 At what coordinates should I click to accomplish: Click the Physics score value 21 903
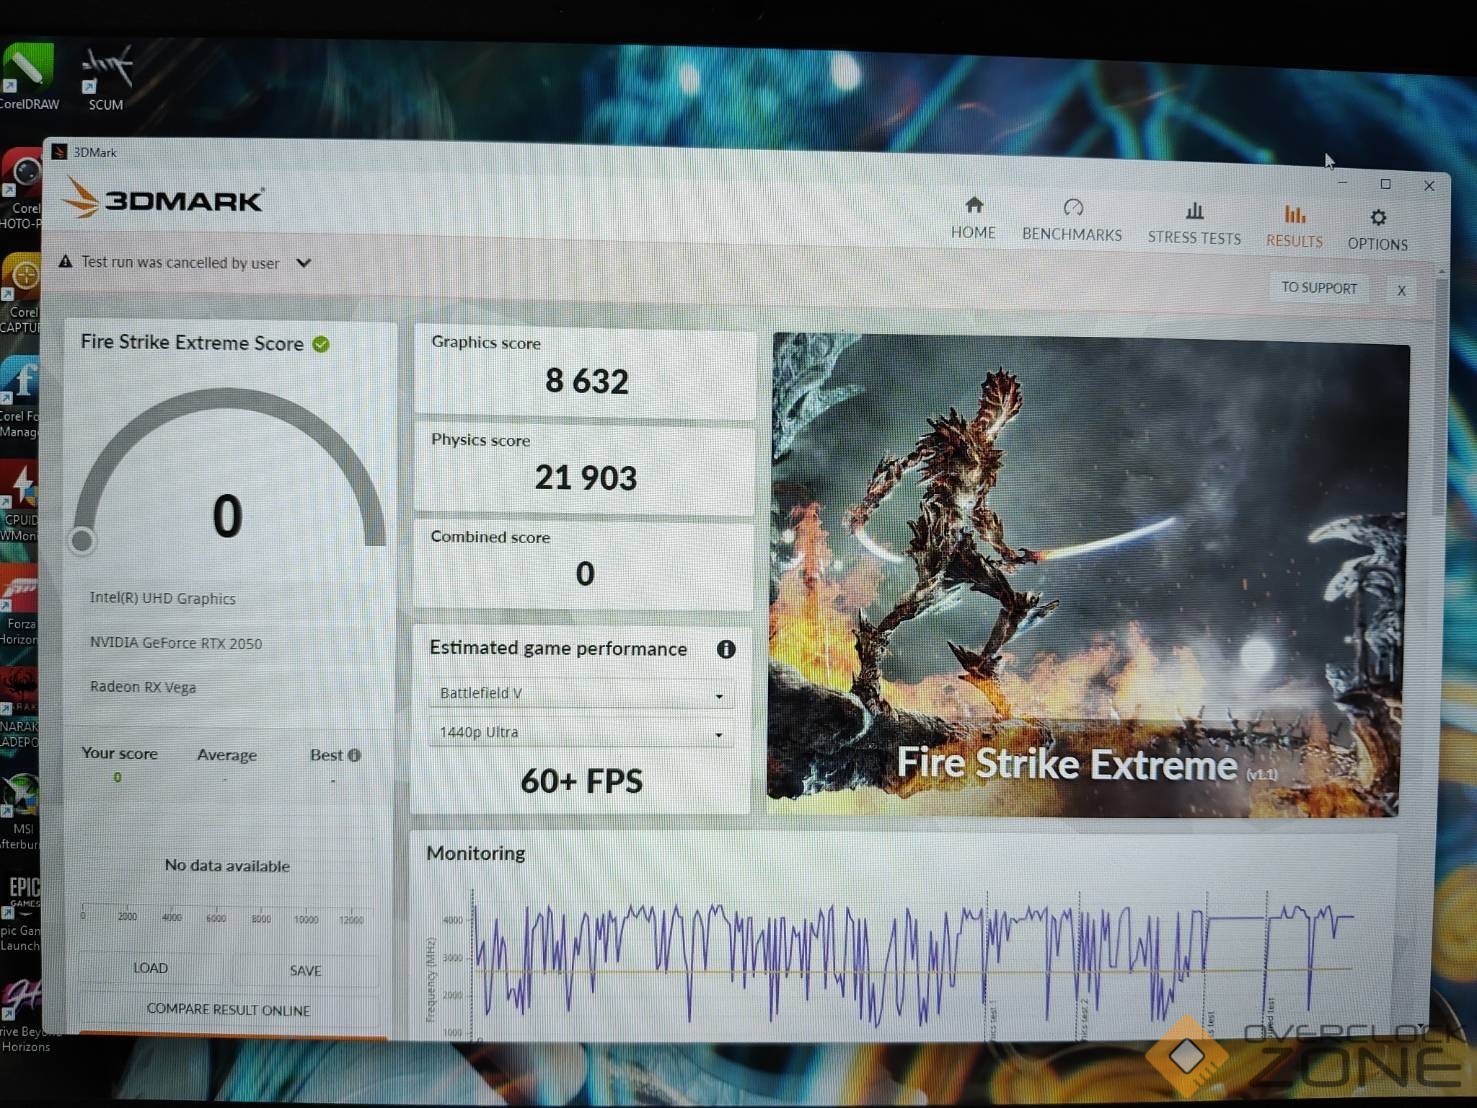coord(586,478)
